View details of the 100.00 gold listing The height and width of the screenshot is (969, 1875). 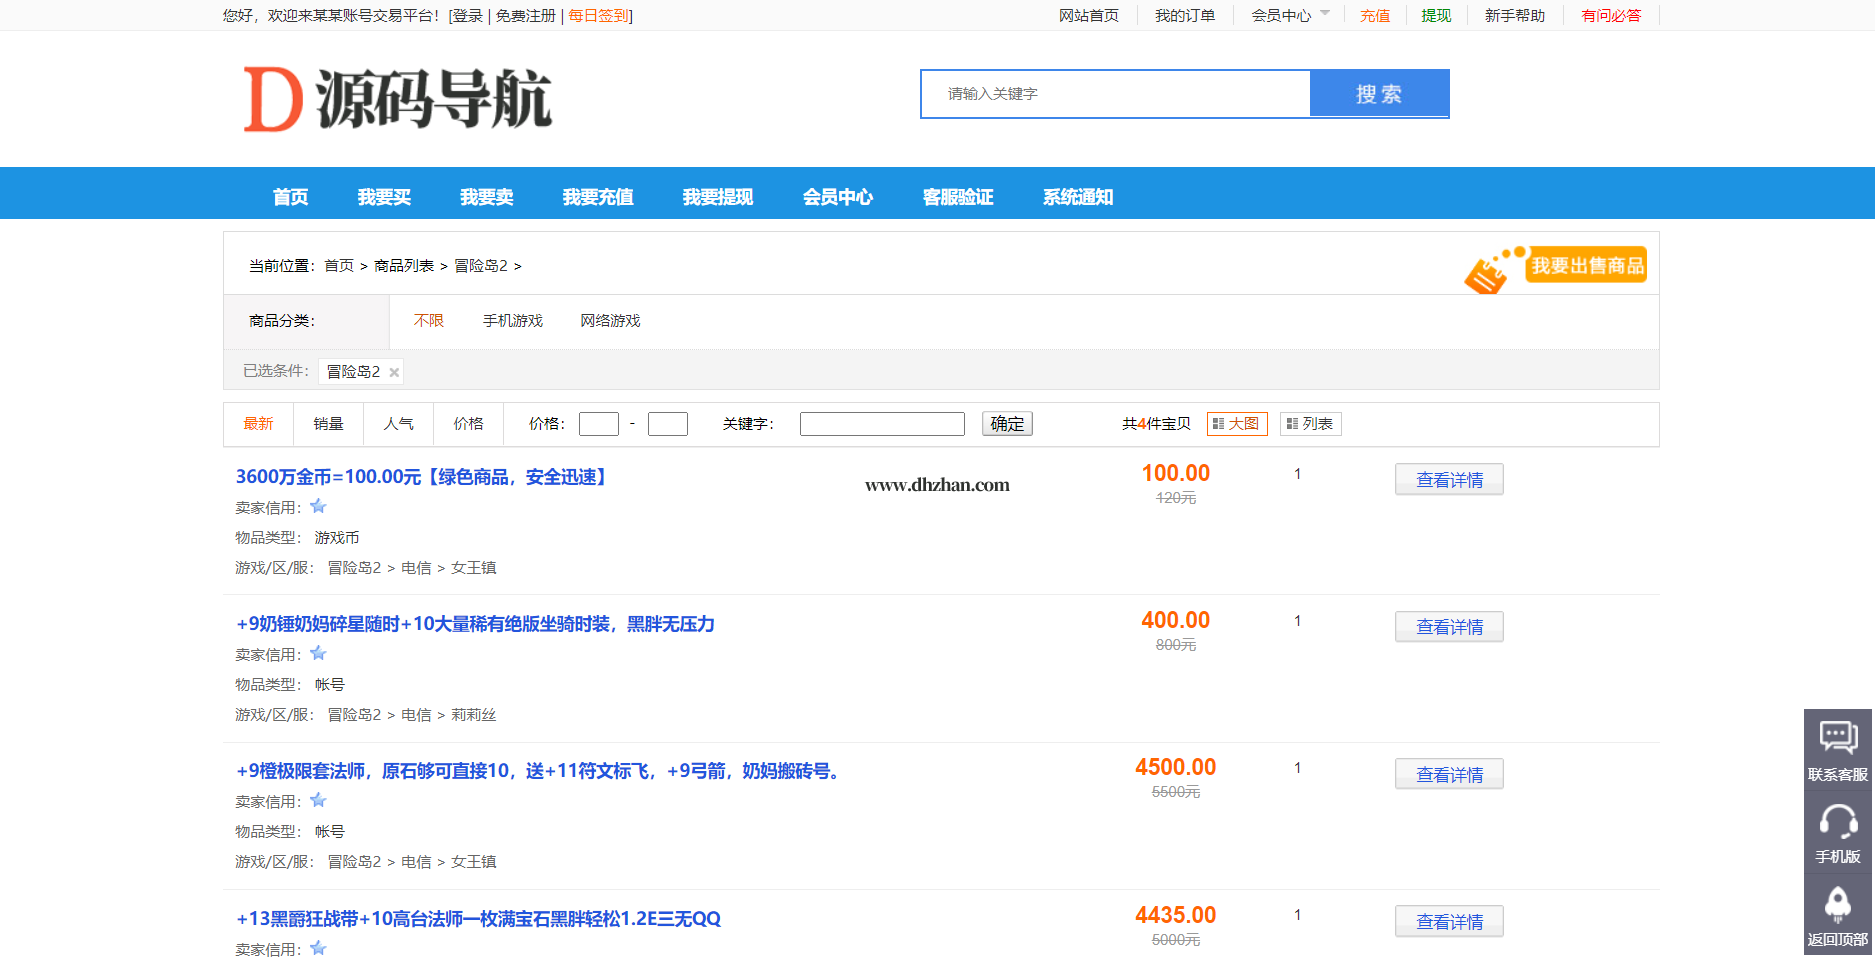[x=1448, y=480]
